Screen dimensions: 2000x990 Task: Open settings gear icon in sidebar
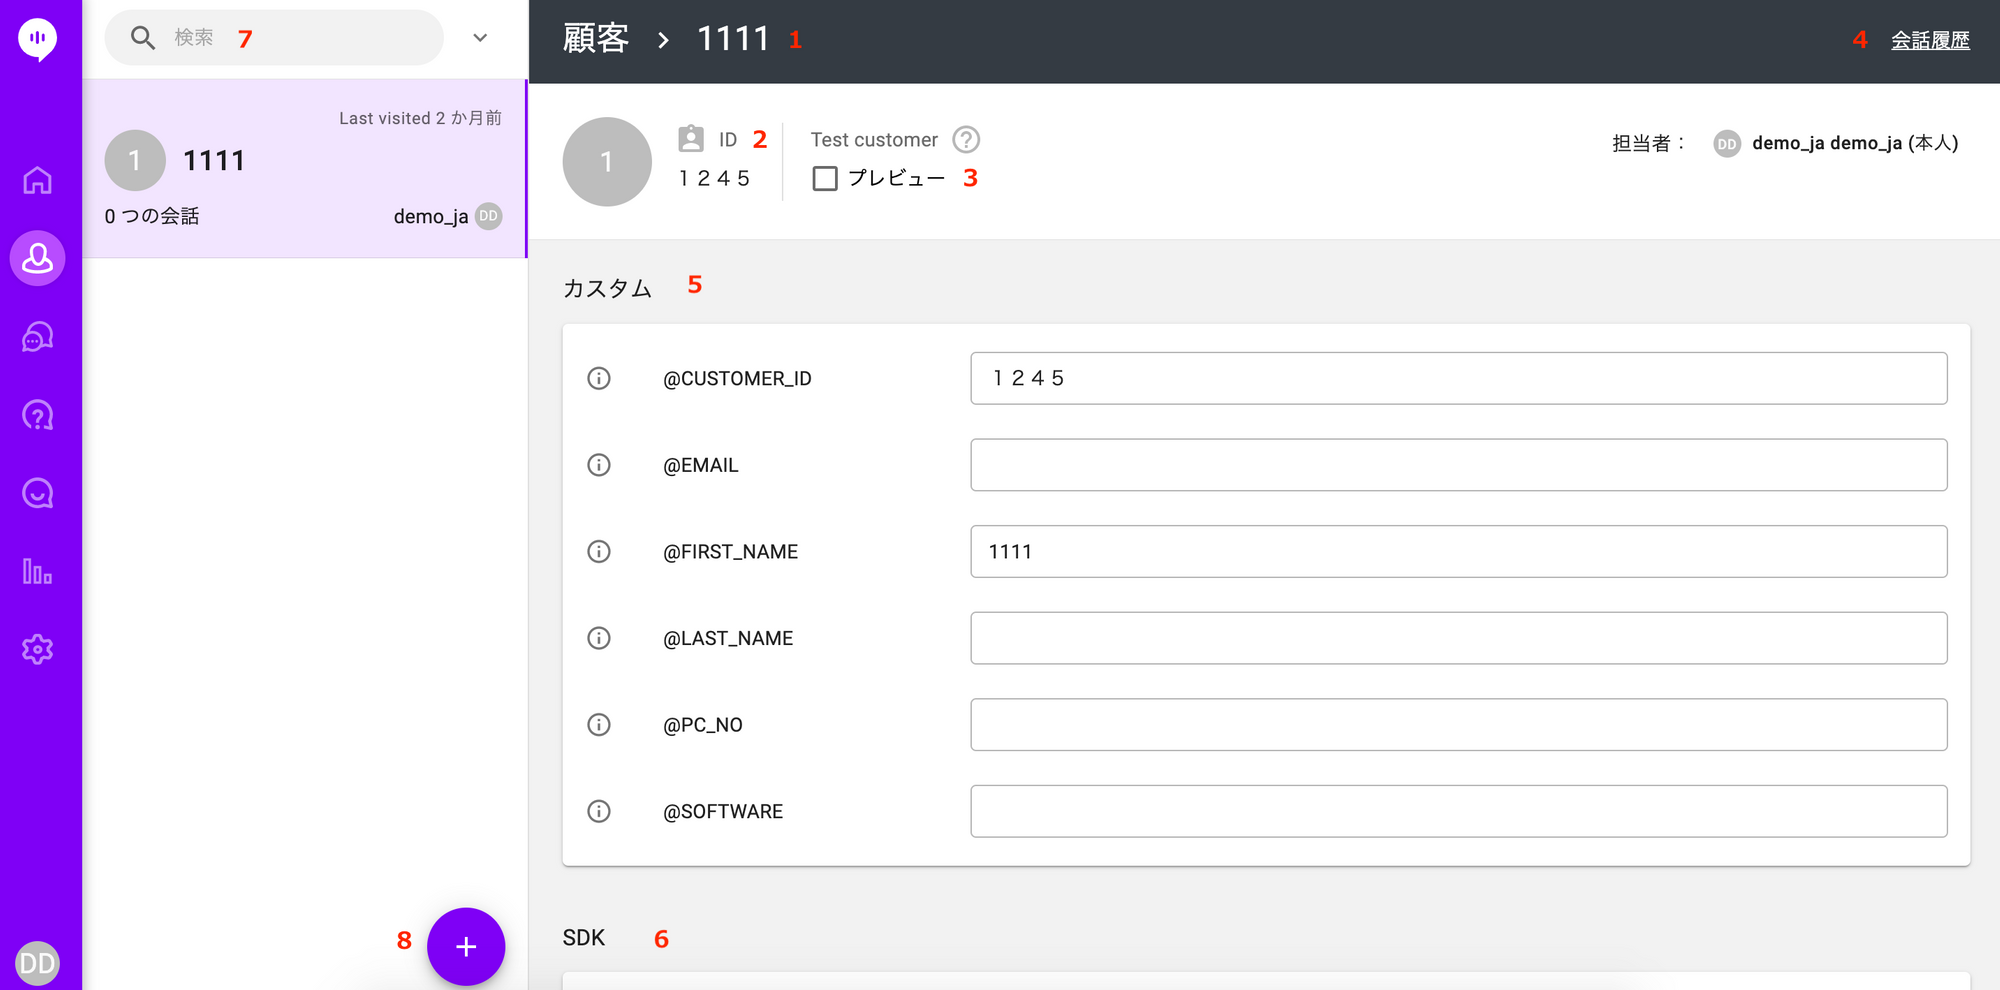[38, 650]
